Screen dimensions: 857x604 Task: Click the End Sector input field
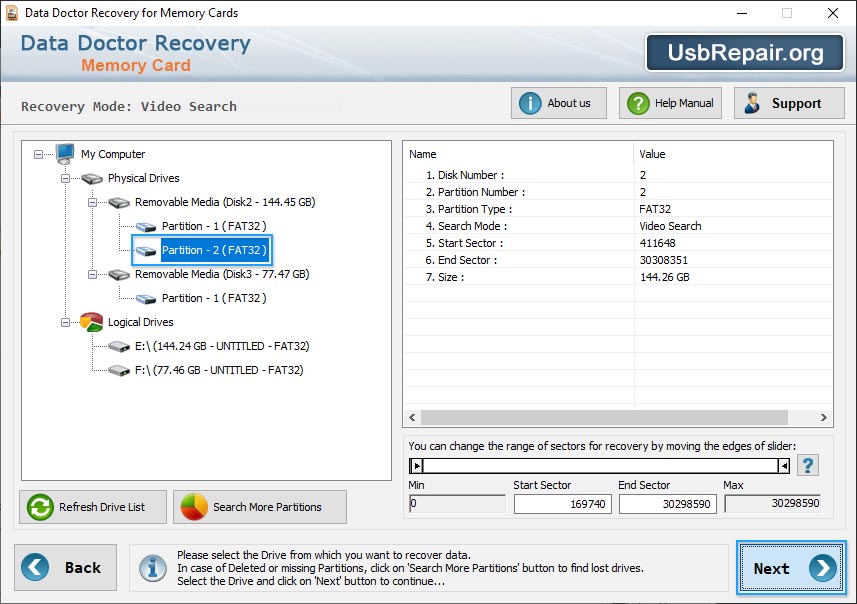point(667,504)
